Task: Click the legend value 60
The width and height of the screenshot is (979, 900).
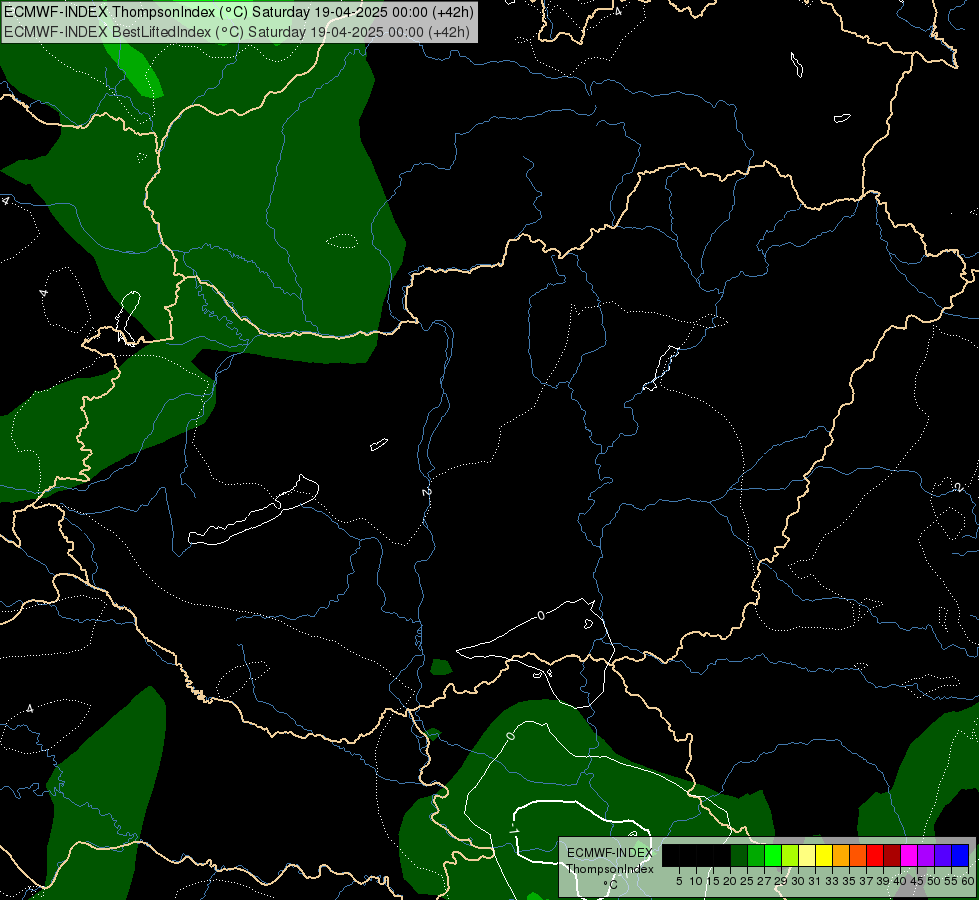Action: click(x=968, y=881)
